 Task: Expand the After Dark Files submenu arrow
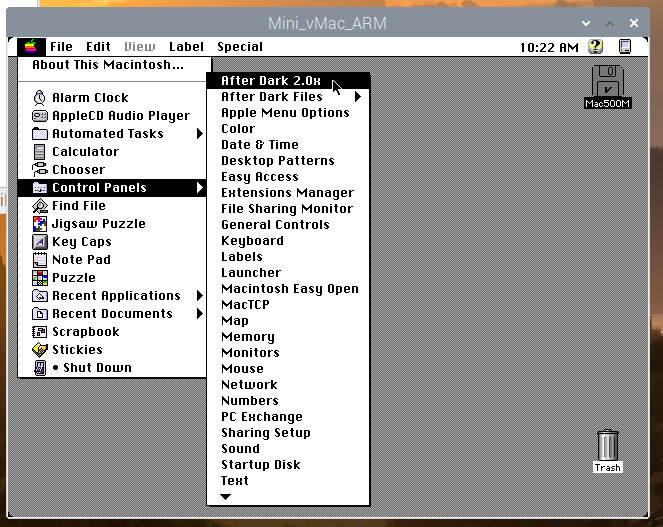(x=358, y=97)
